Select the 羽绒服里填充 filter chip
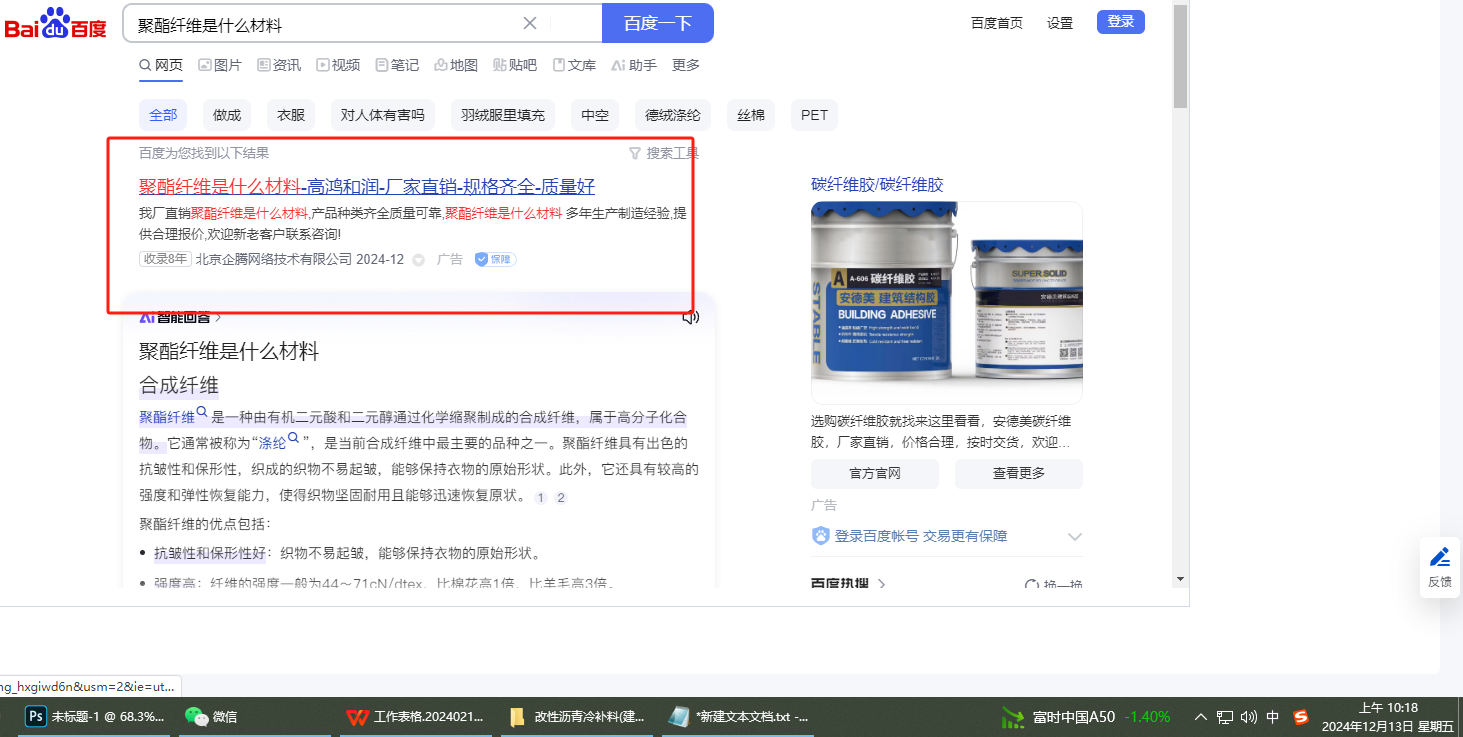This screenshot has width=1463, height=737. (x=503, y=115)
